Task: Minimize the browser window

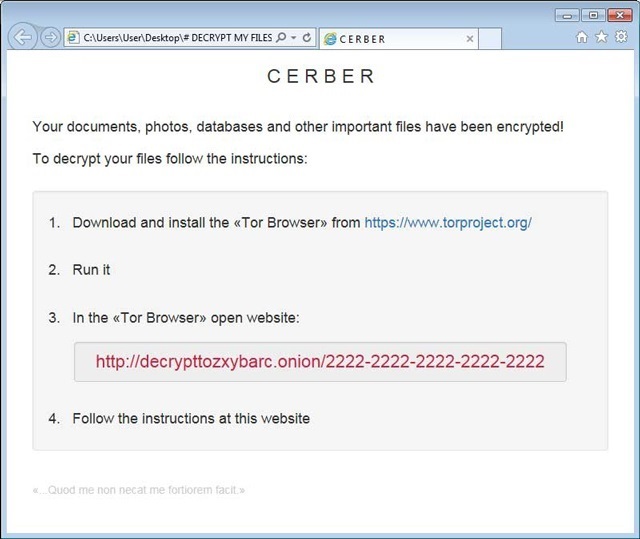Action: [x=567, y=16]
